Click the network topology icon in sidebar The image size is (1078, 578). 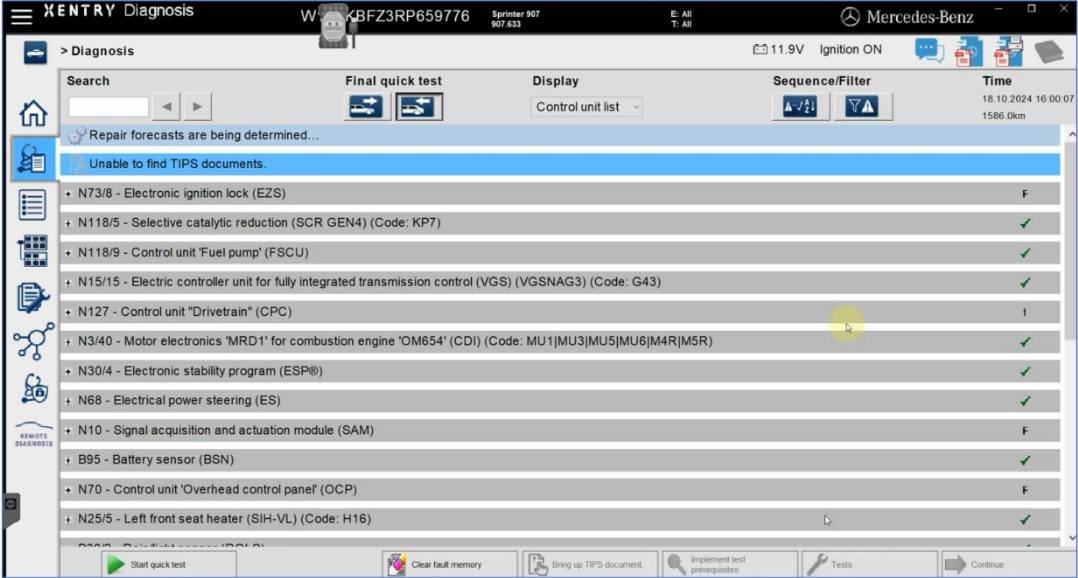[33, 342]
